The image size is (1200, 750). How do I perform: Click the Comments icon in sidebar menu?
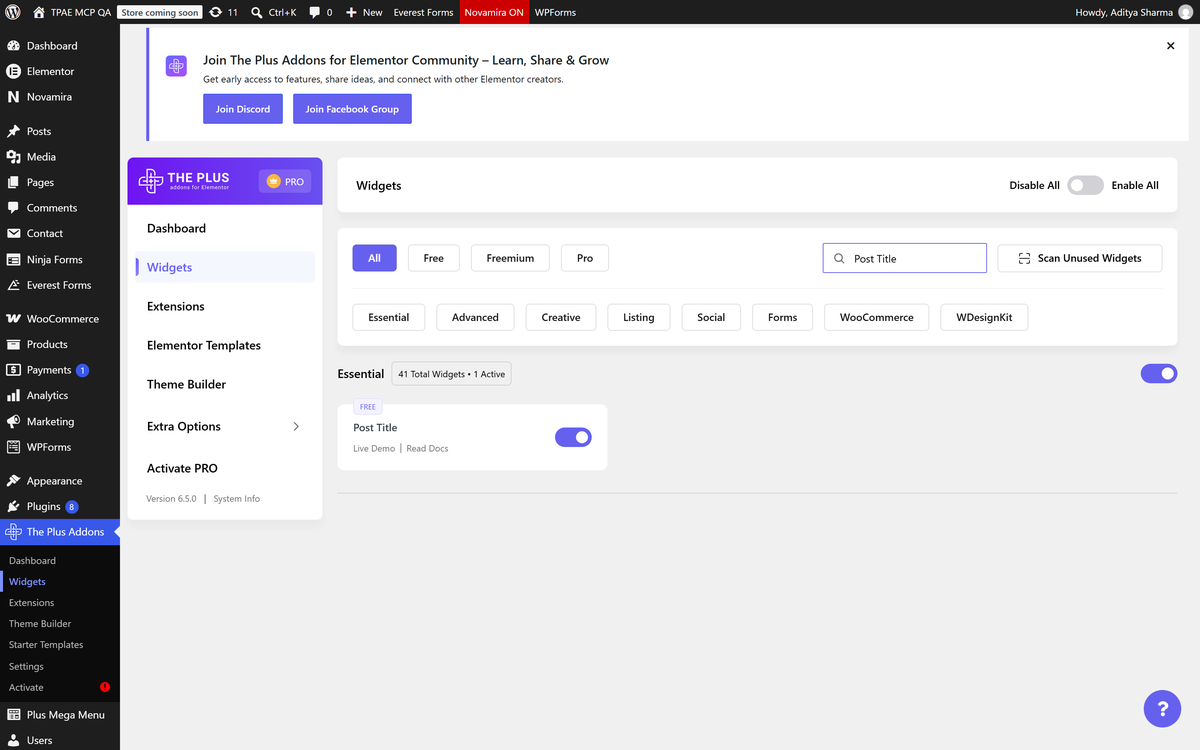click(13, 208)
